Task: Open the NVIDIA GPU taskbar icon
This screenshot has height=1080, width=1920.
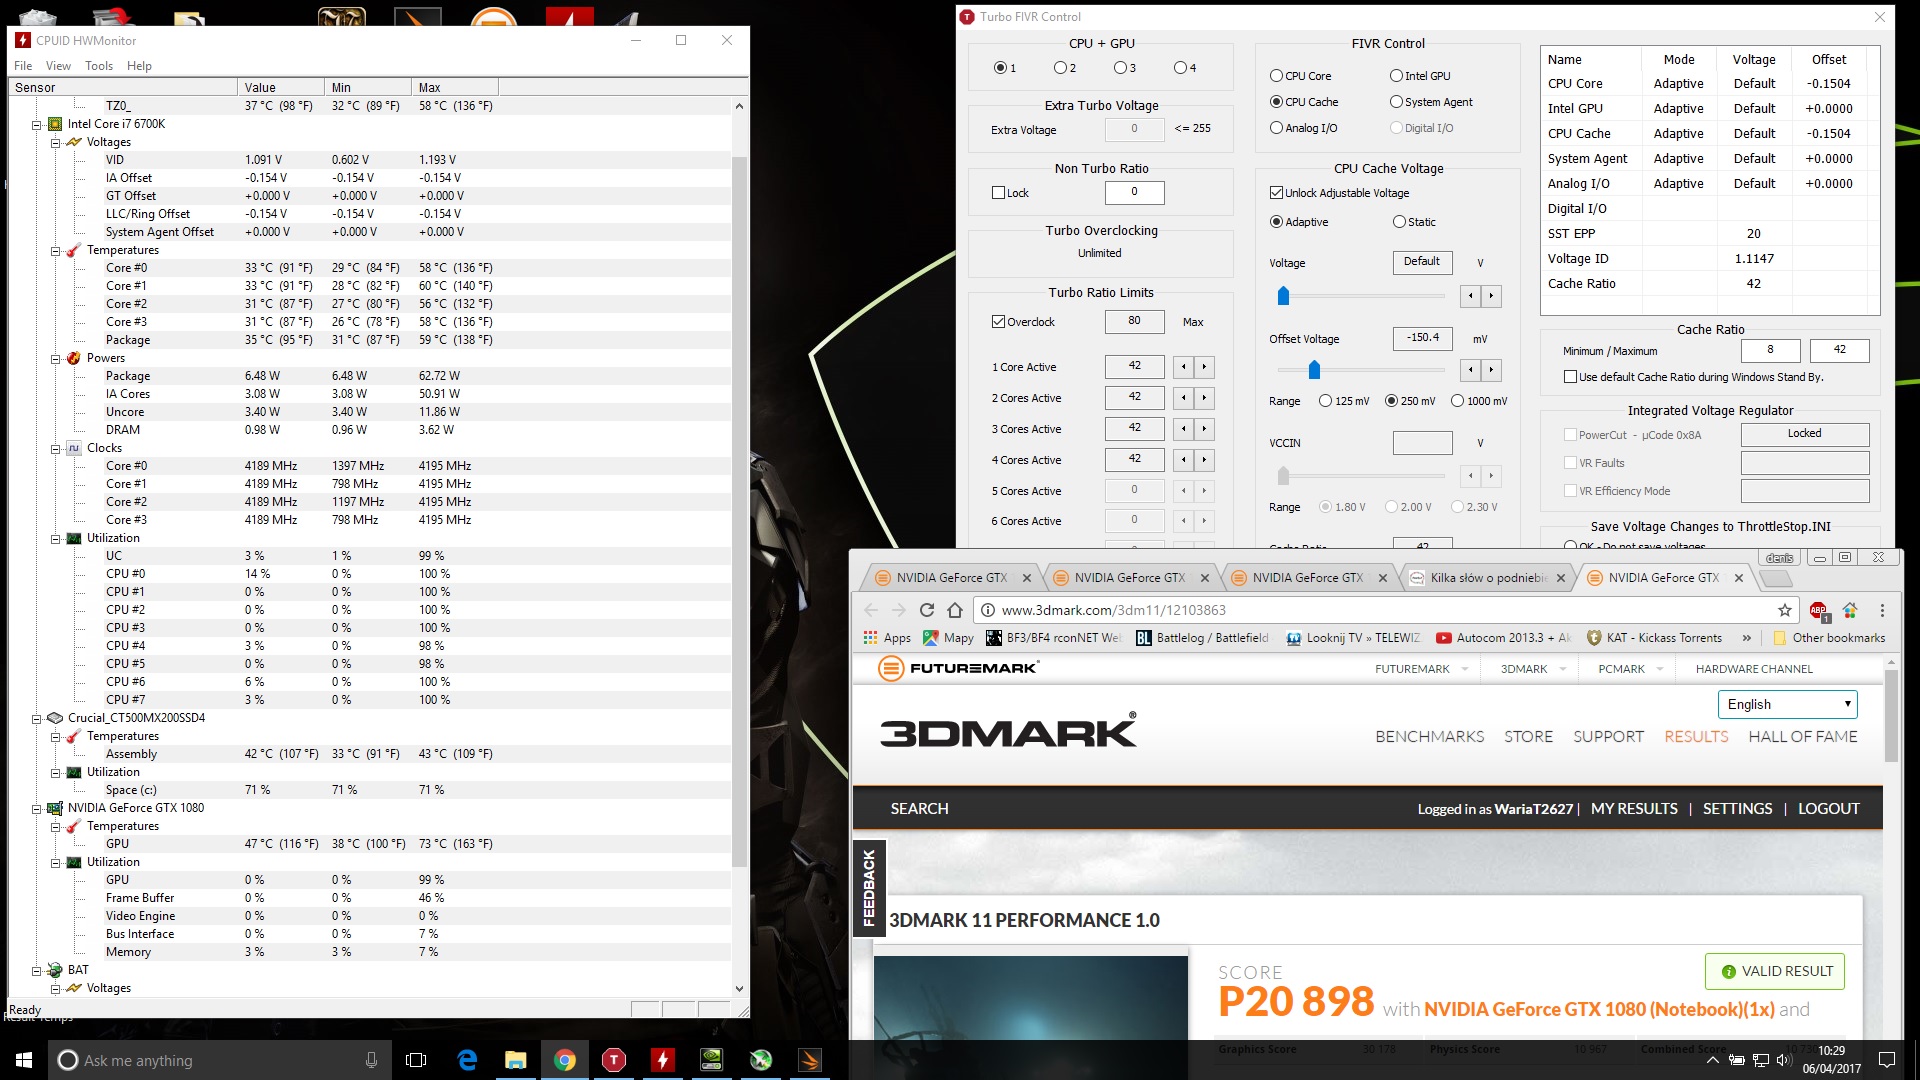Action: [712, 1060]
